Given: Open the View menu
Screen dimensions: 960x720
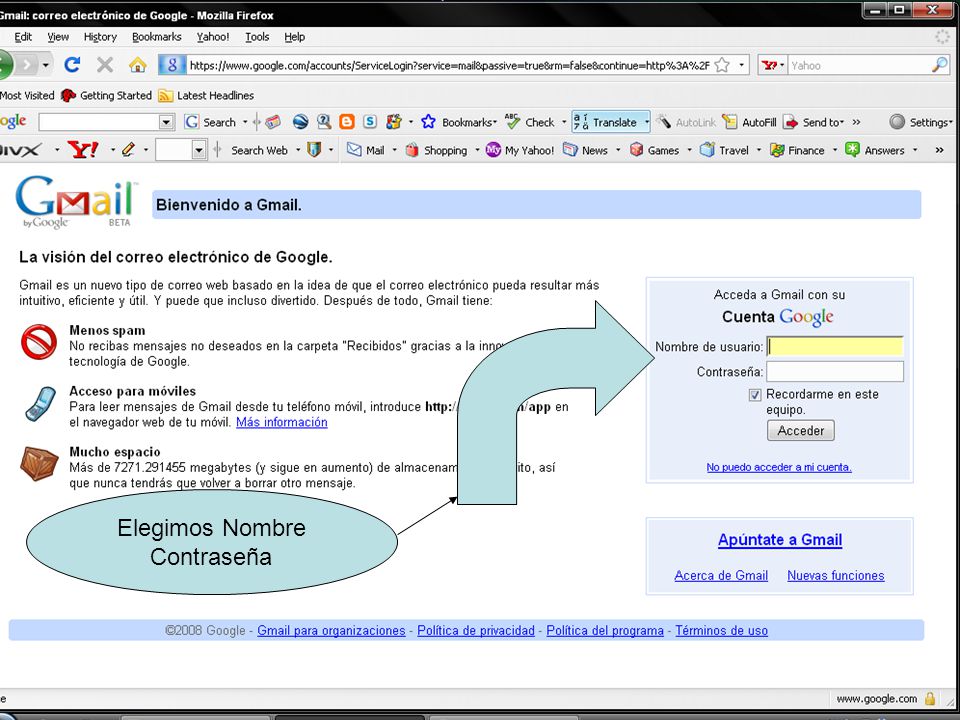Looking at the screenshot, I should pyautogui.click(x=58, y=37).
